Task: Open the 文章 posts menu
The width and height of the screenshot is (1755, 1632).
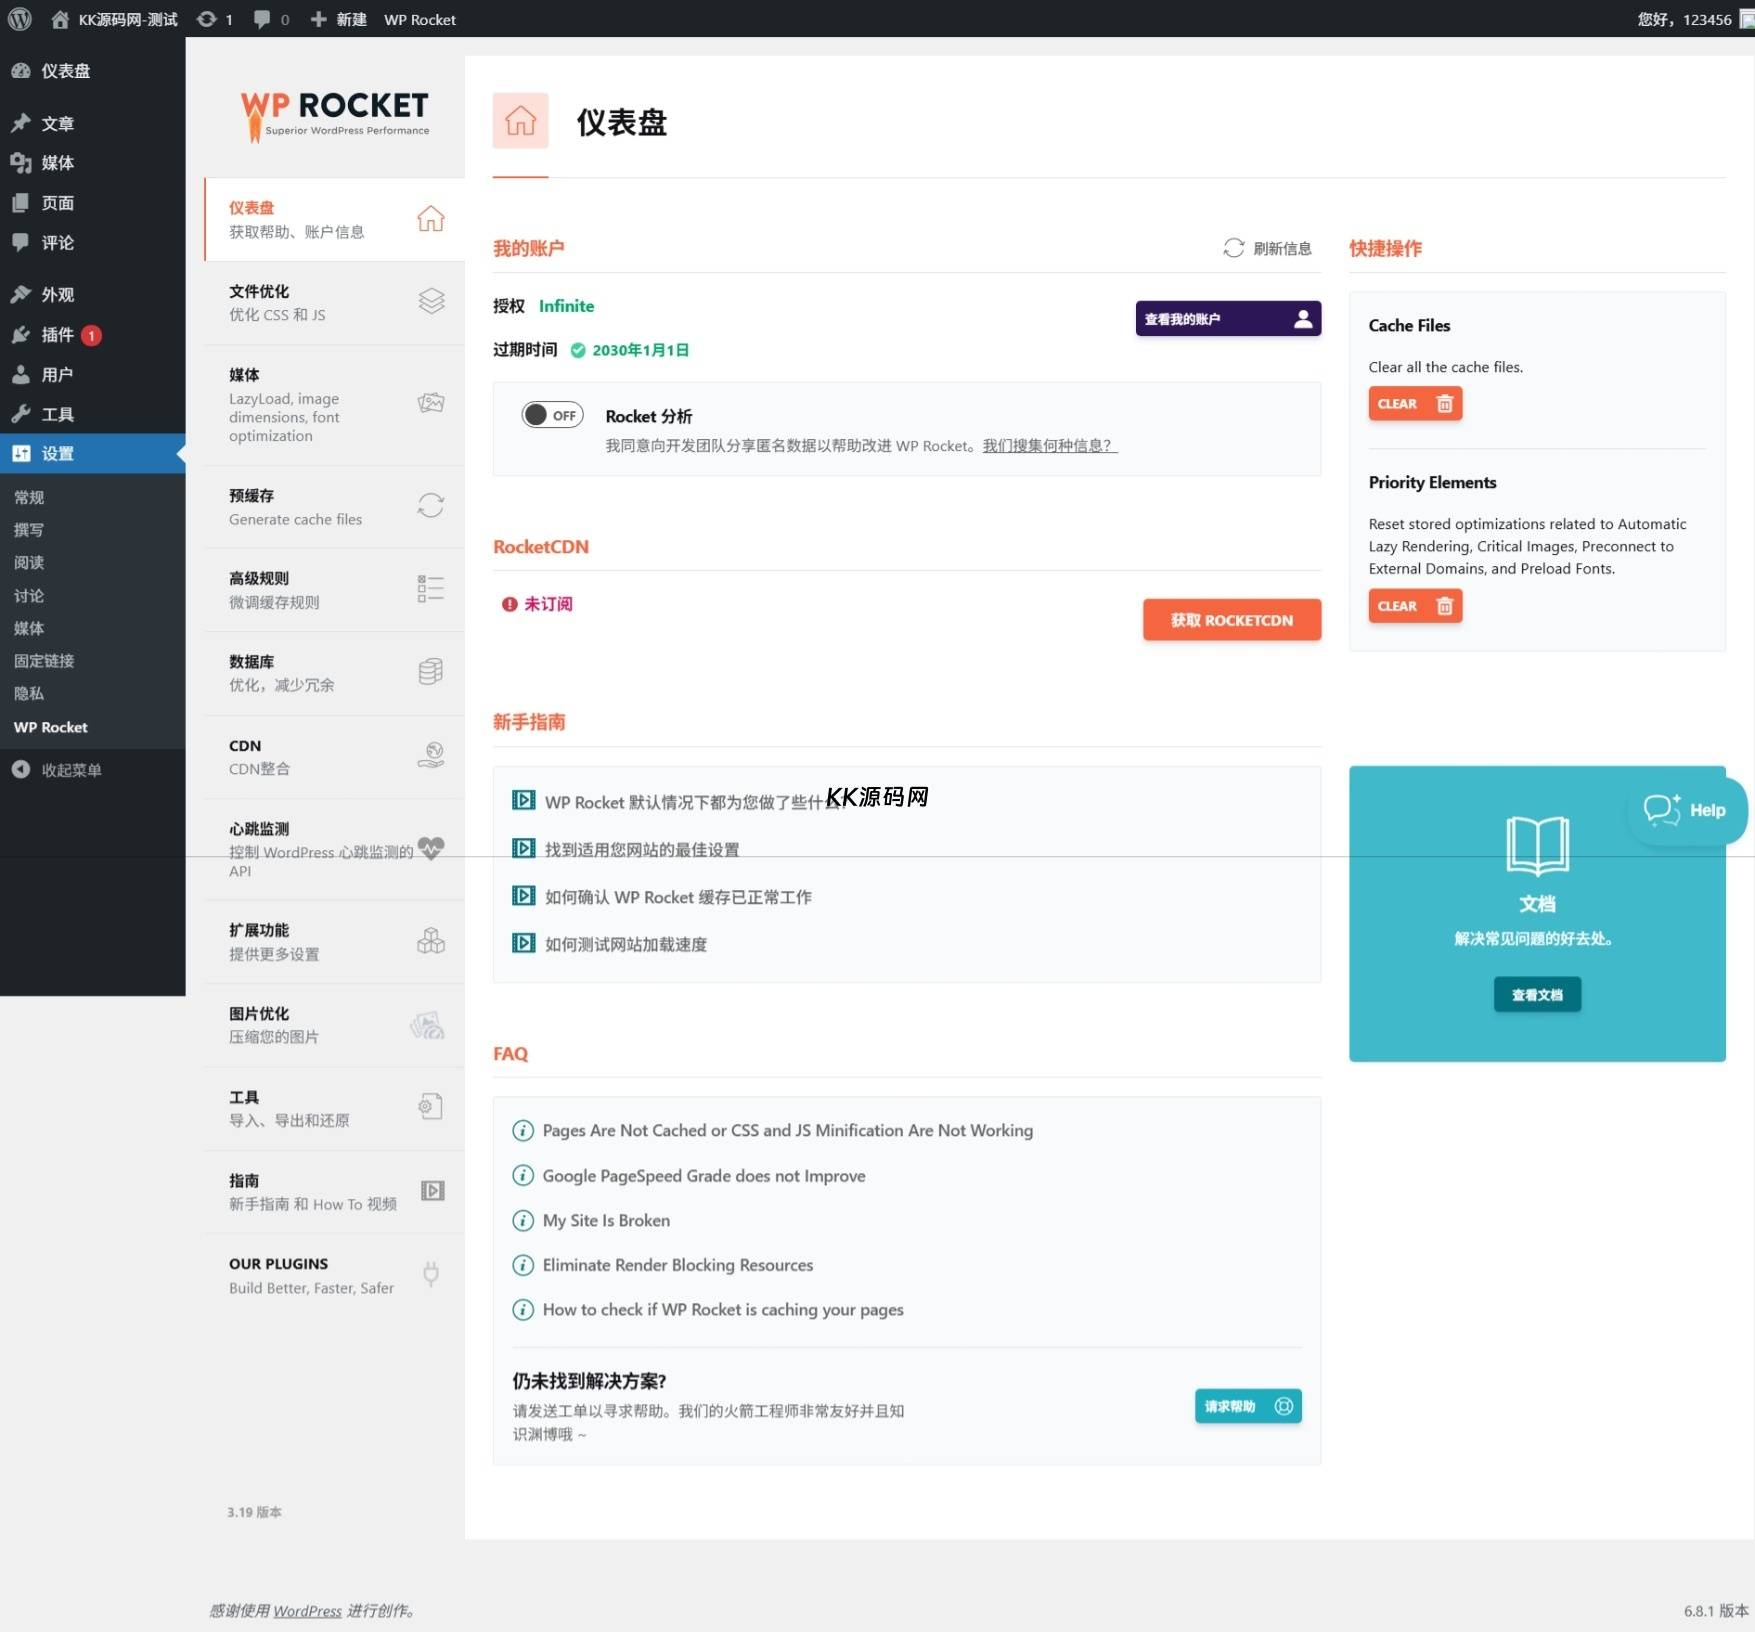Action: (92, 123)
